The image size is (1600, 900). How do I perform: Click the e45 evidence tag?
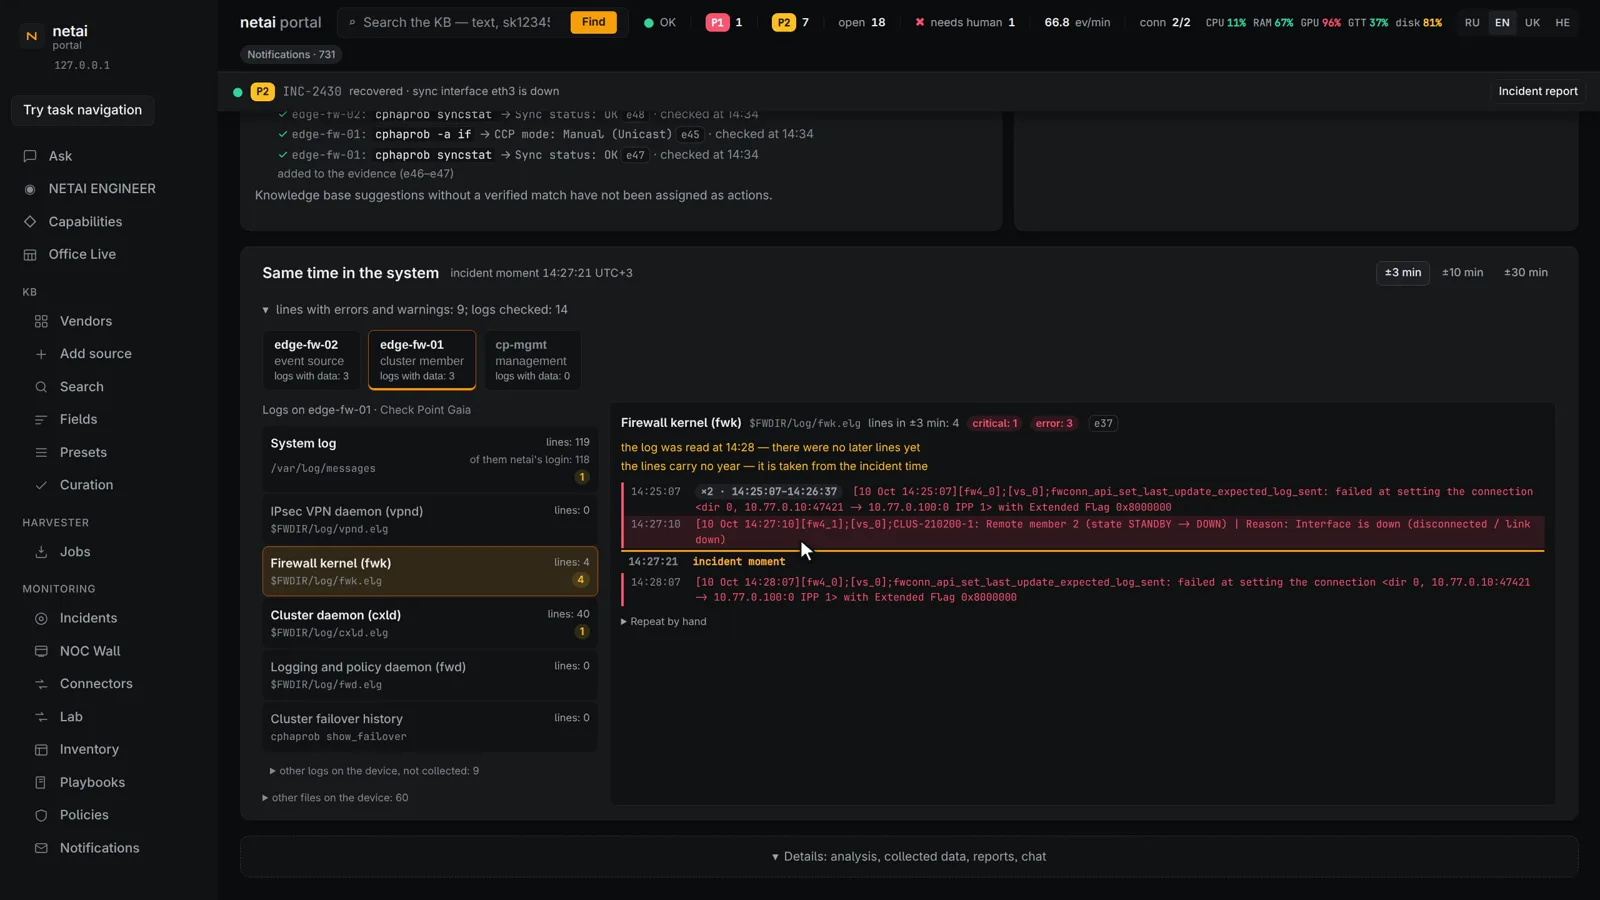pyautogui.click(x=690, y=135)
